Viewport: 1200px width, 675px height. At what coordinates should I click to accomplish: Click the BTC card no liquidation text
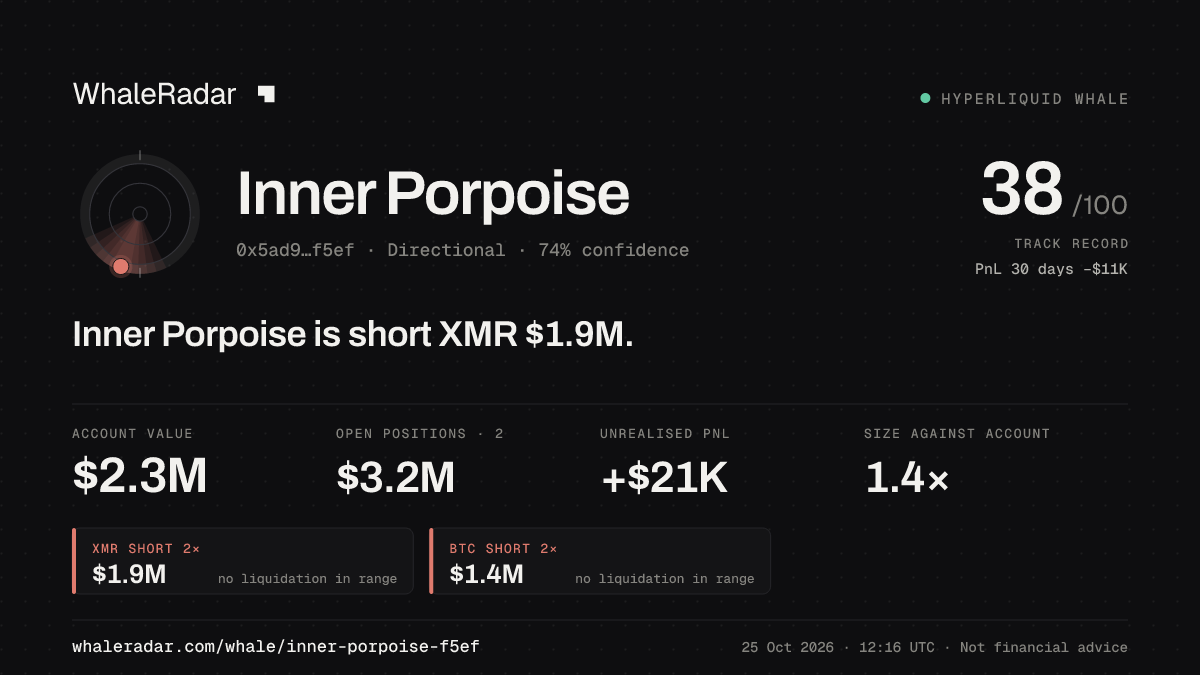click(x=665, y=579)
